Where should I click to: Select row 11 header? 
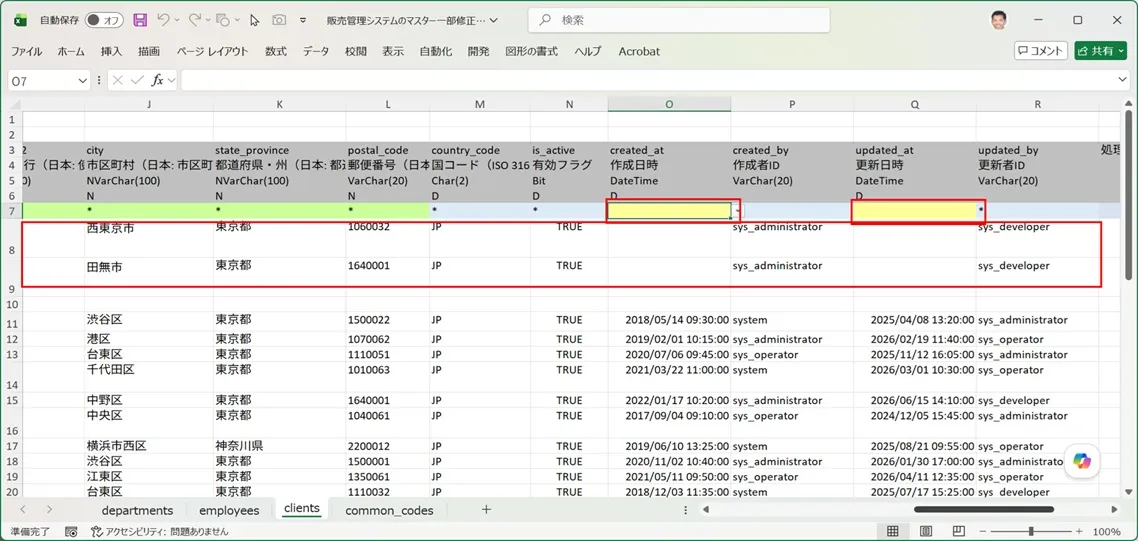[x=11, y=324]
